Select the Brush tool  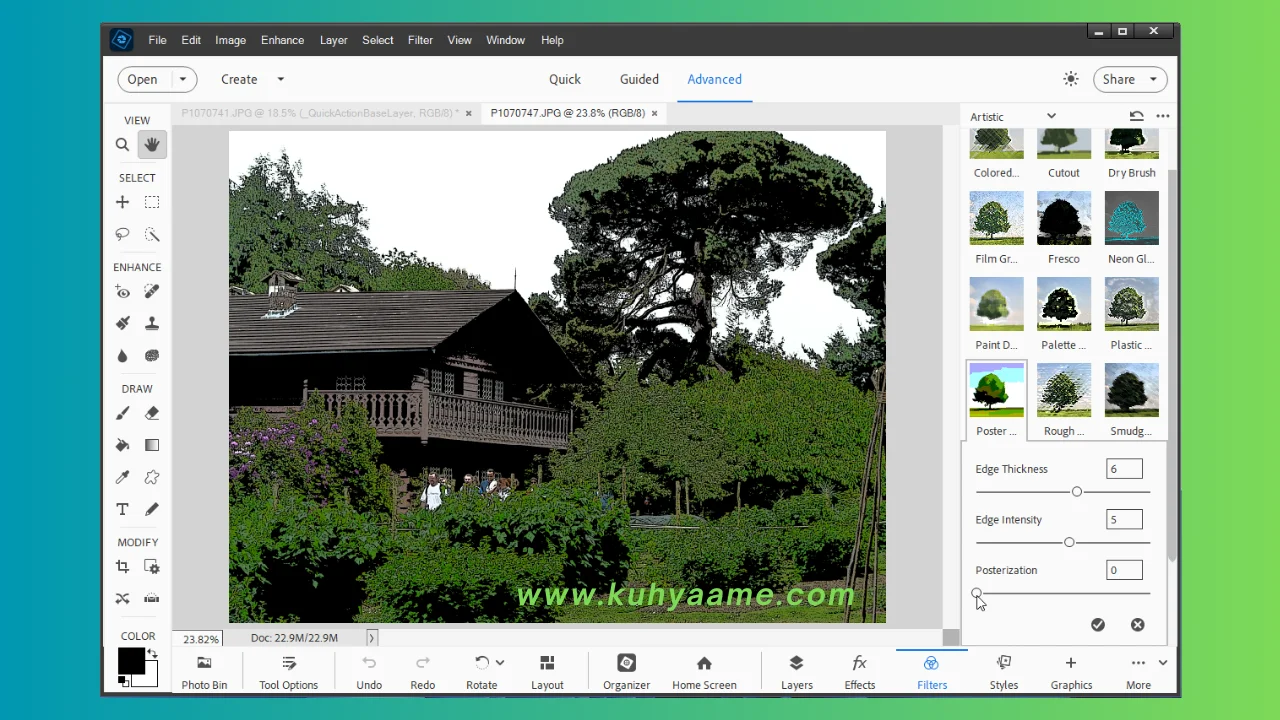(x=122, y=413)
